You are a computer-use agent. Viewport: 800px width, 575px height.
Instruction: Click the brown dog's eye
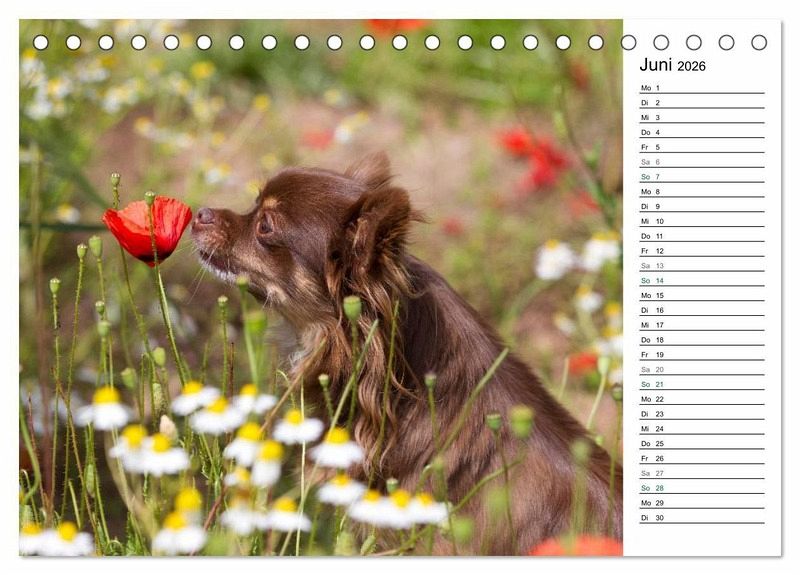point(265,226)
